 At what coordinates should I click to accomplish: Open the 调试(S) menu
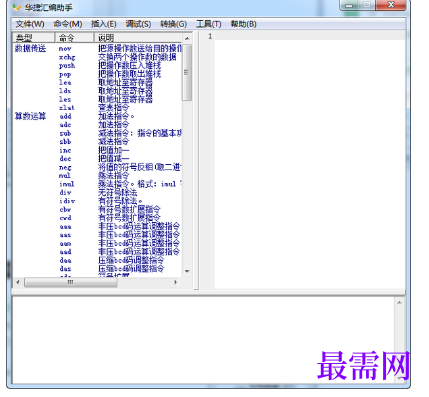138,24
